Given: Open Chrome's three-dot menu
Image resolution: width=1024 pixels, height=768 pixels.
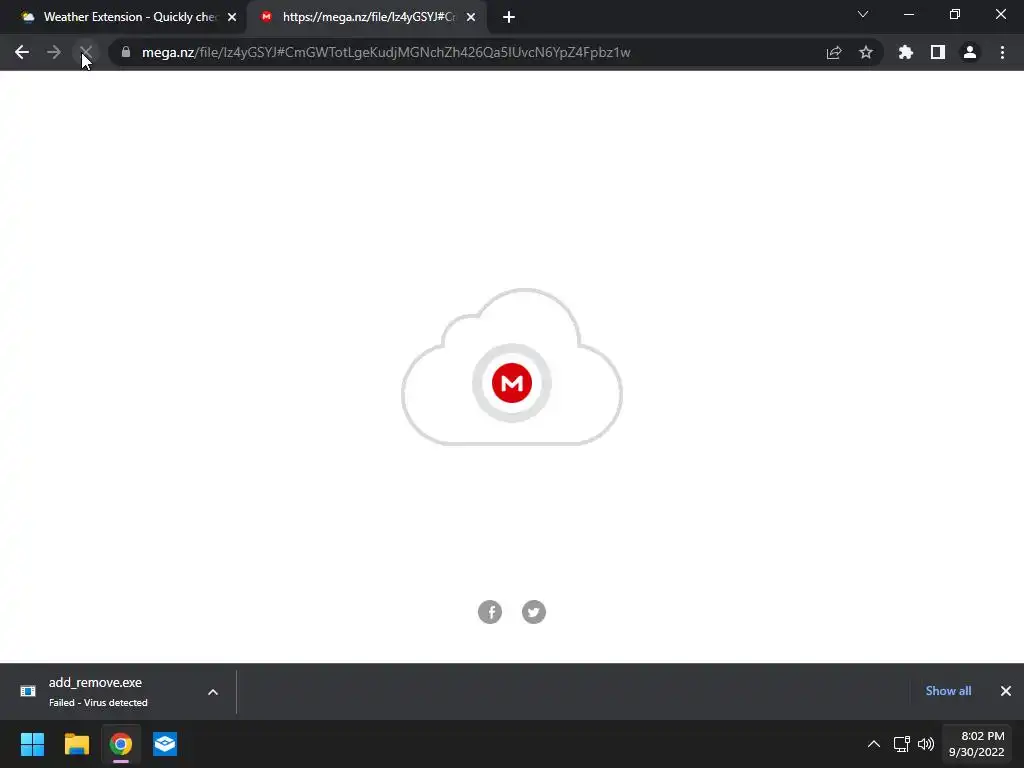Looking at the screenshot, I should pos(1002,52).
